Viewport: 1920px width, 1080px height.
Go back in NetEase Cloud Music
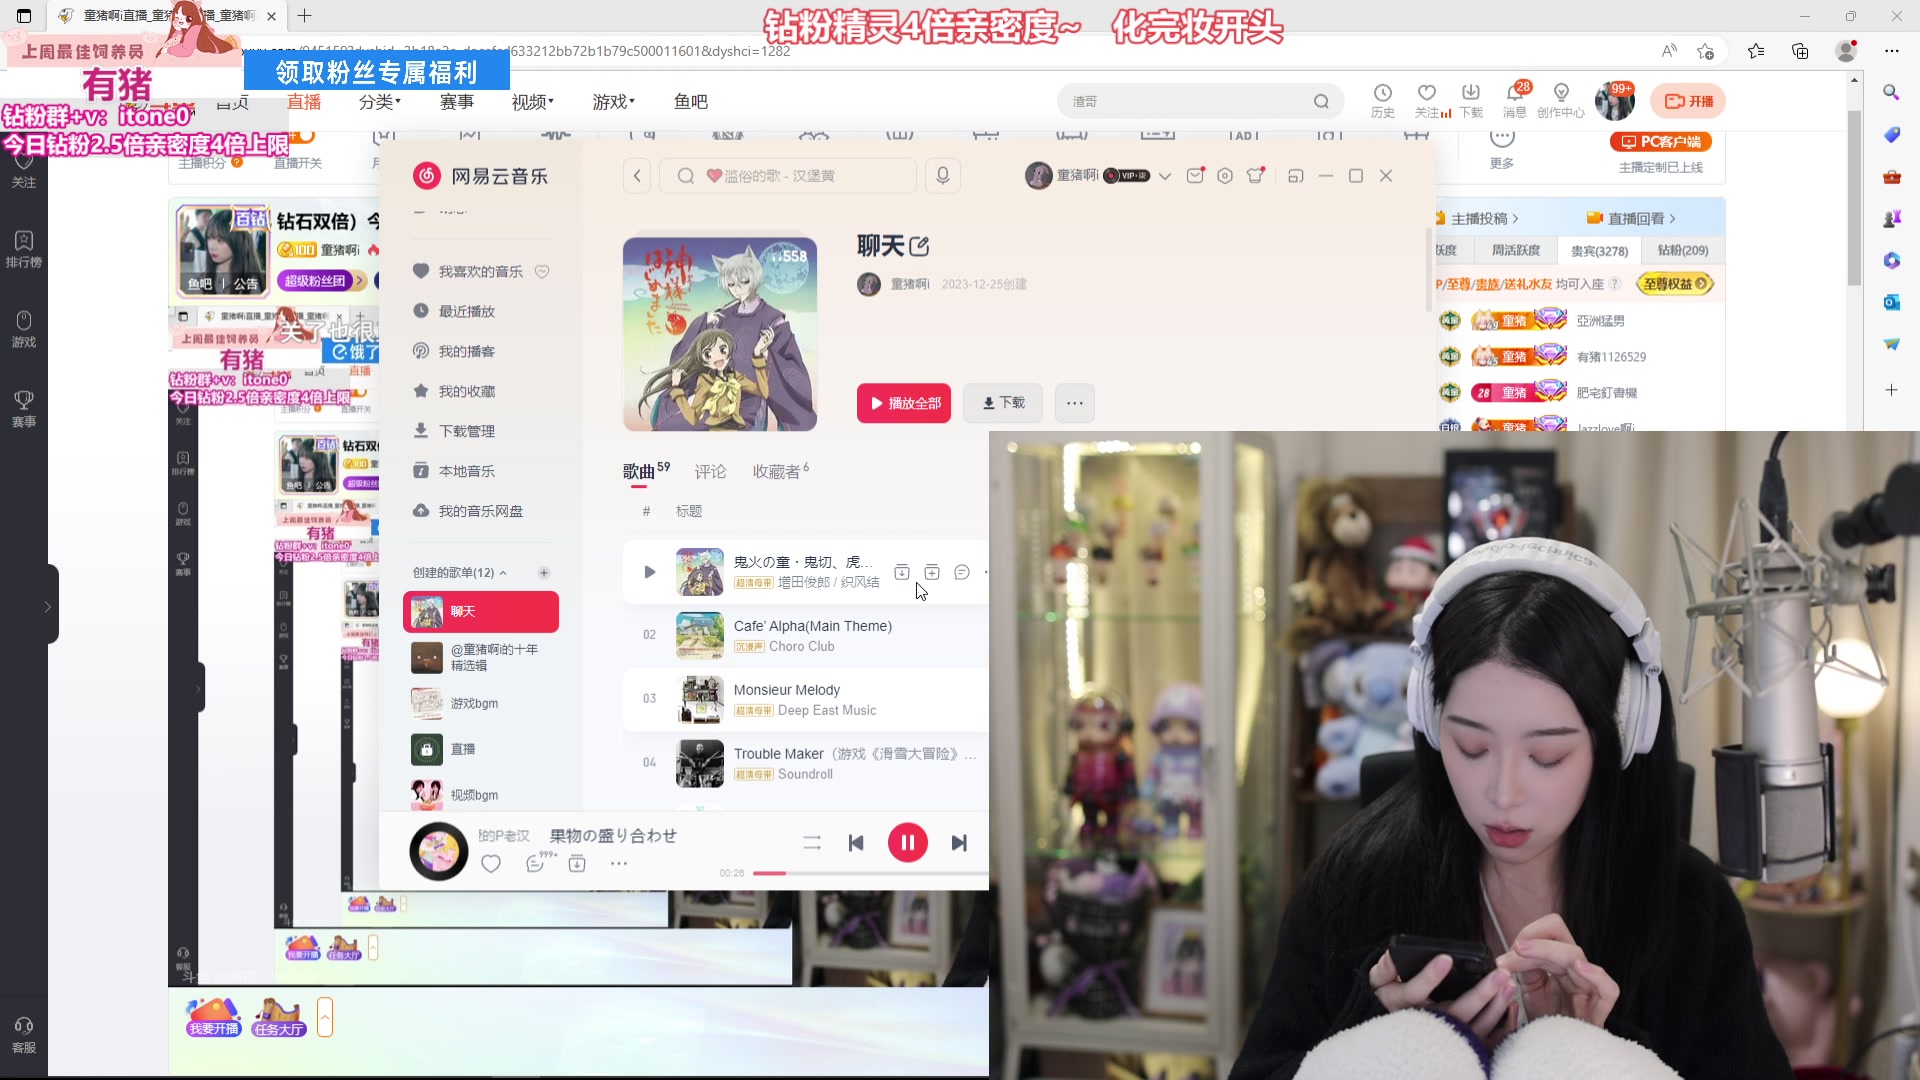pos(637,176)
